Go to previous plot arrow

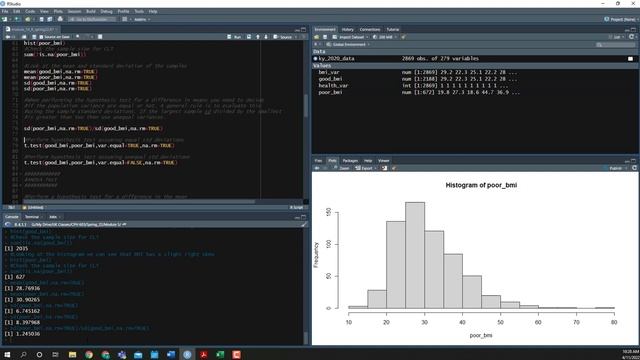(x=317, y=168)
